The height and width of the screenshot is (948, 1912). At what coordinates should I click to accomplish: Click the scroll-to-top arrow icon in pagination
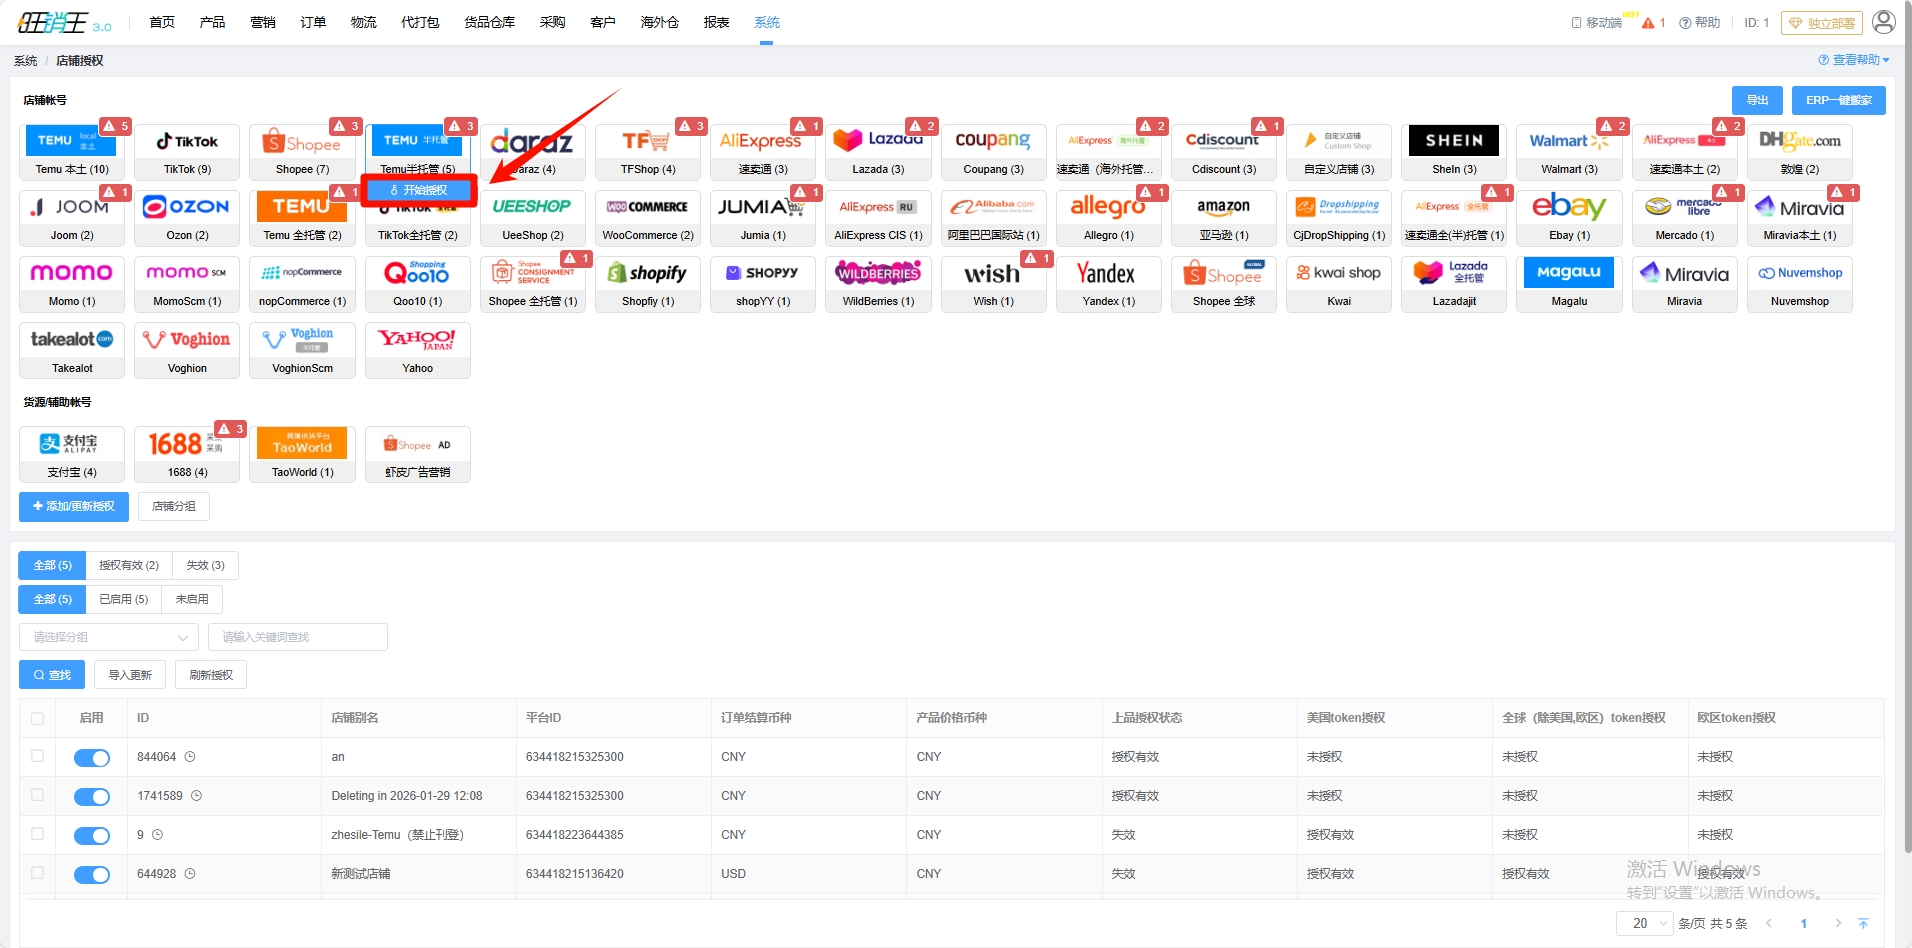[x=1863, y=923]
